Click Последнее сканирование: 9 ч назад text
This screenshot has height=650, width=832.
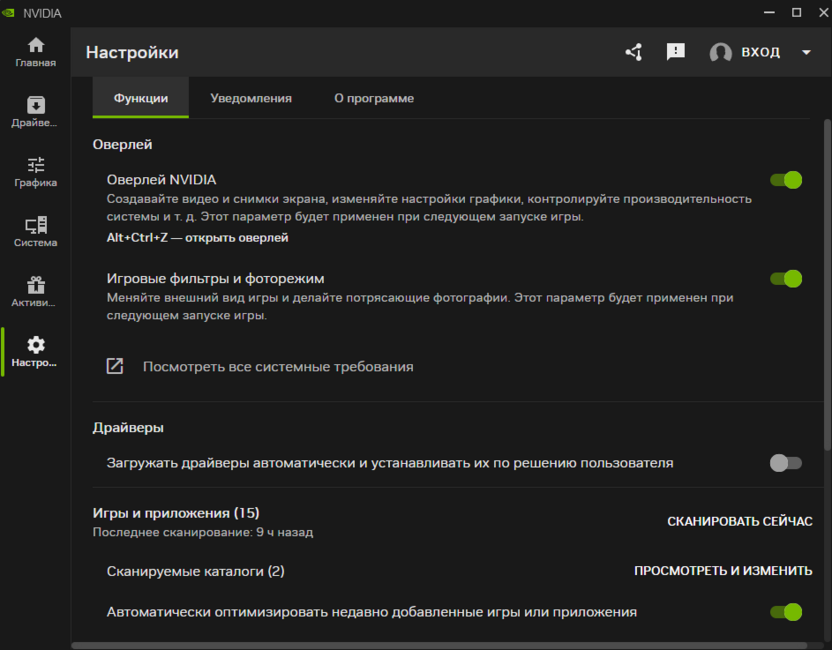point(203,532)
